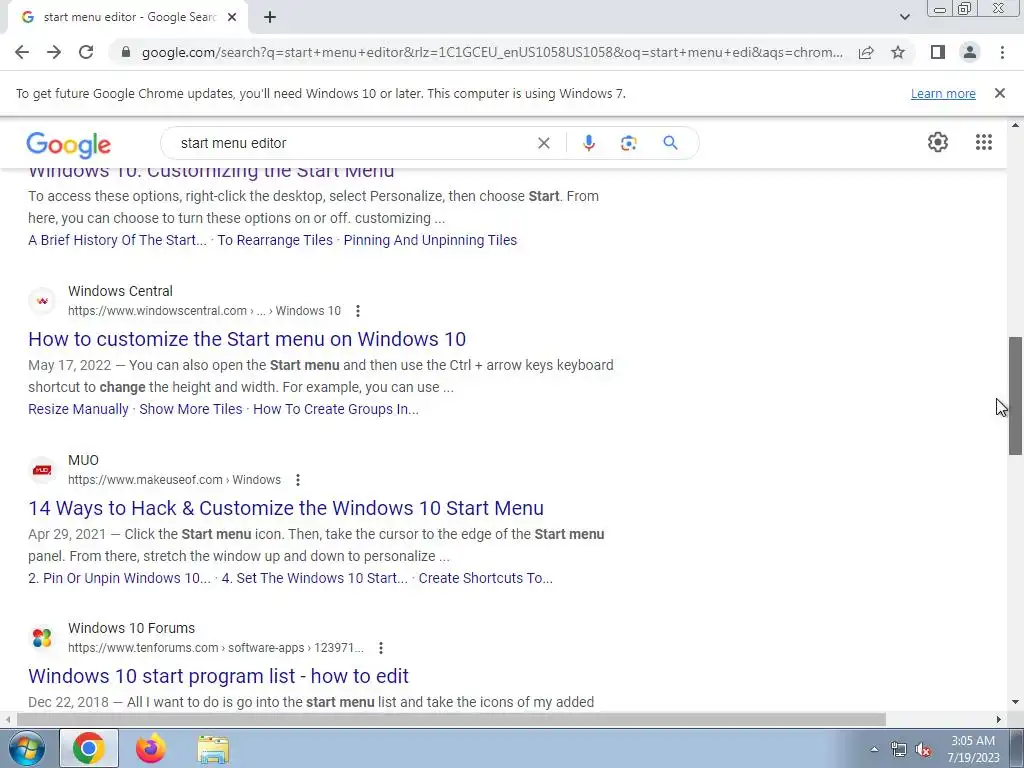Go back to the previous page

(x=22, y=52)
